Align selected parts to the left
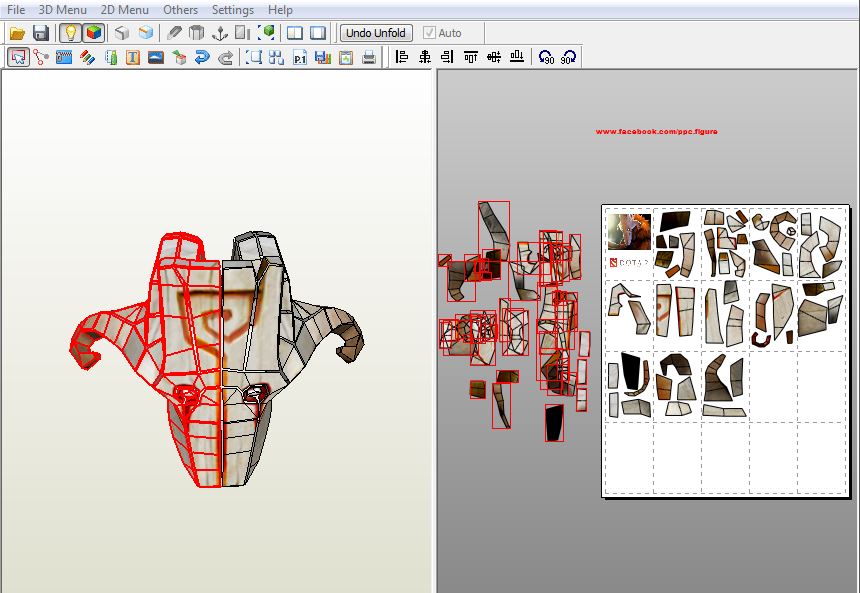 [x=402, y=57]
